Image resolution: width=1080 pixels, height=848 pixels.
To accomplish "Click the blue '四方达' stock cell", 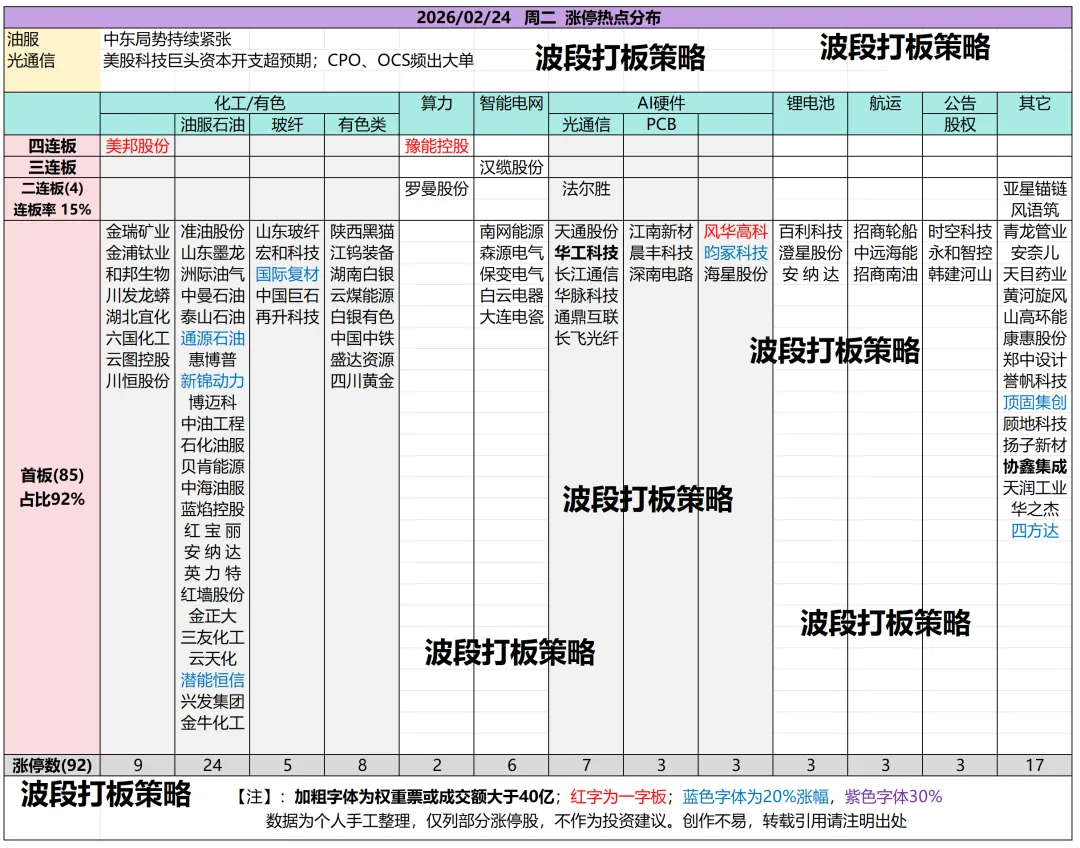I will pyautogui.click(x=1035, y=530).
